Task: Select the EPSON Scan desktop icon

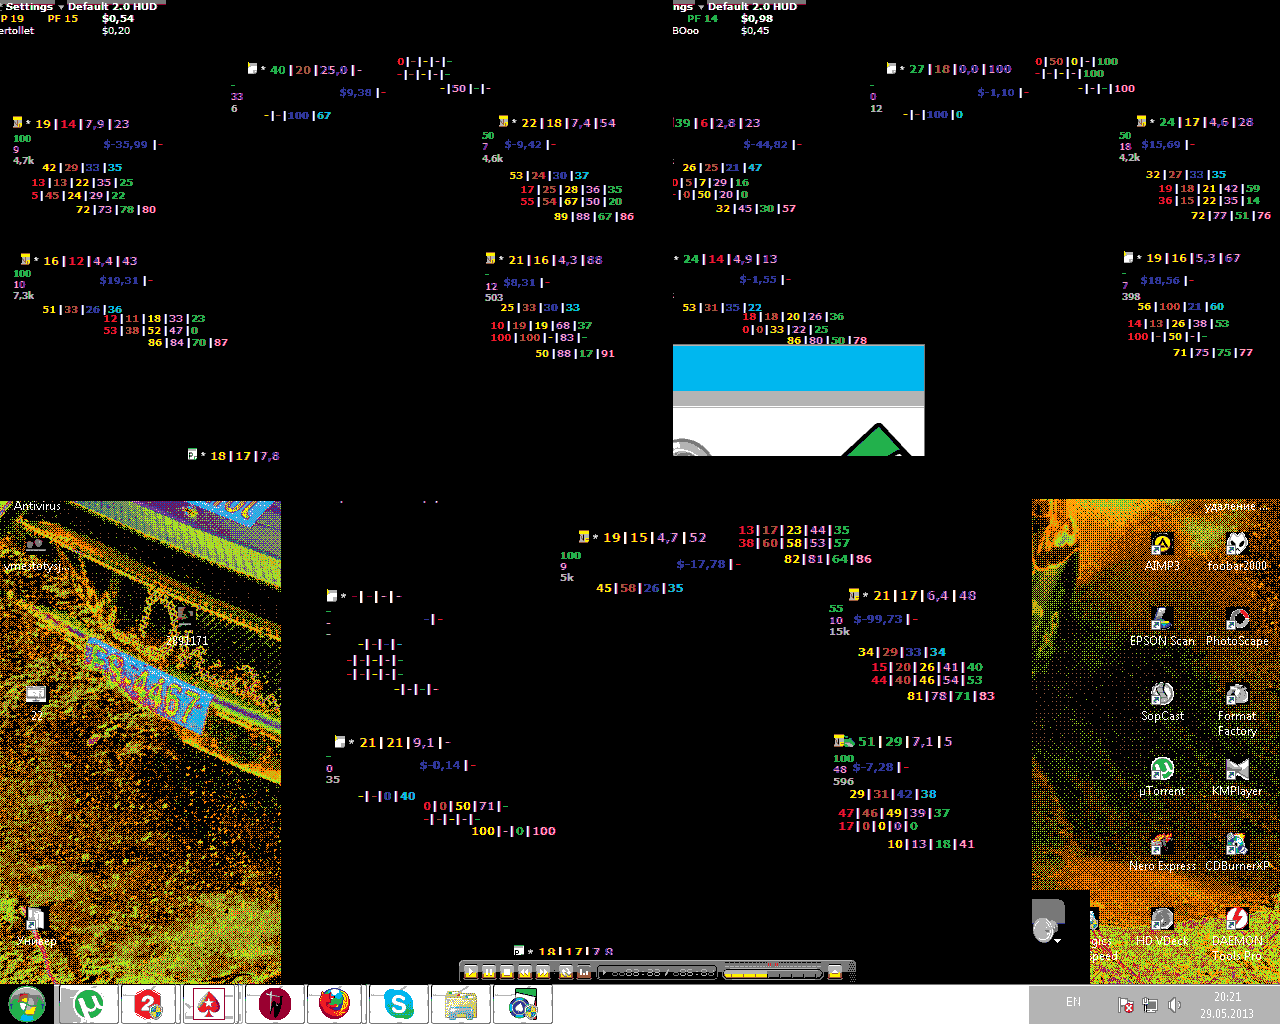Action: (x=1162, y=627)
